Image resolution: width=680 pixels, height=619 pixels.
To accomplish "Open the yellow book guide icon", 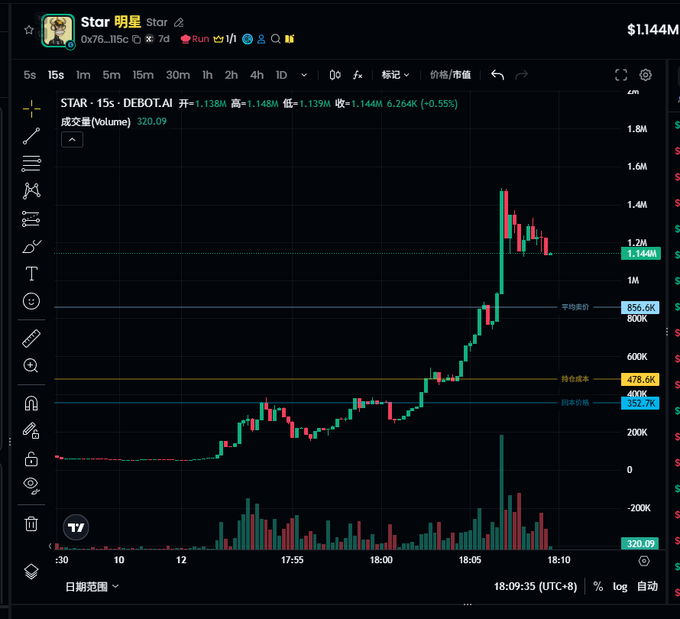I will 289,39.
